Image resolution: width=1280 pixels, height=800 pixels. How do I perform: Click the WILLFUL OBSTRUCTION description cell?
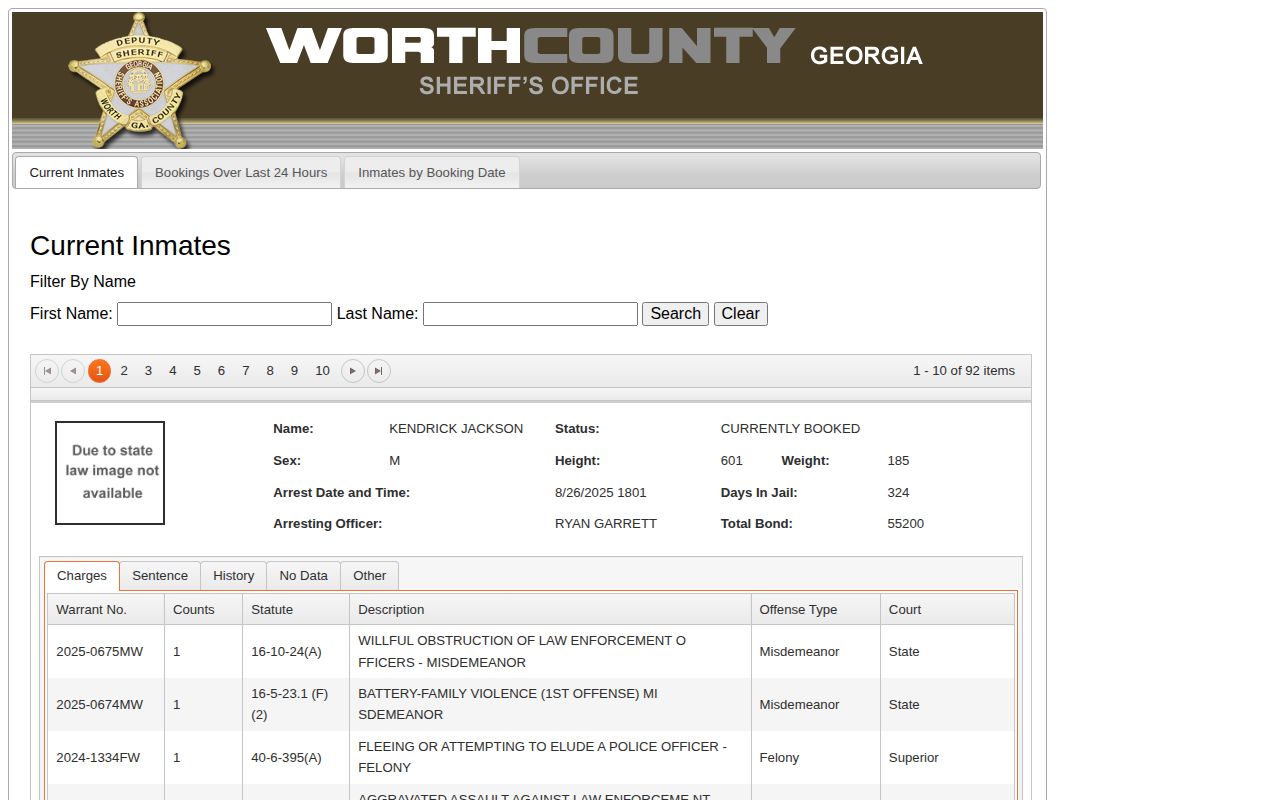click(x=551, y=652)
